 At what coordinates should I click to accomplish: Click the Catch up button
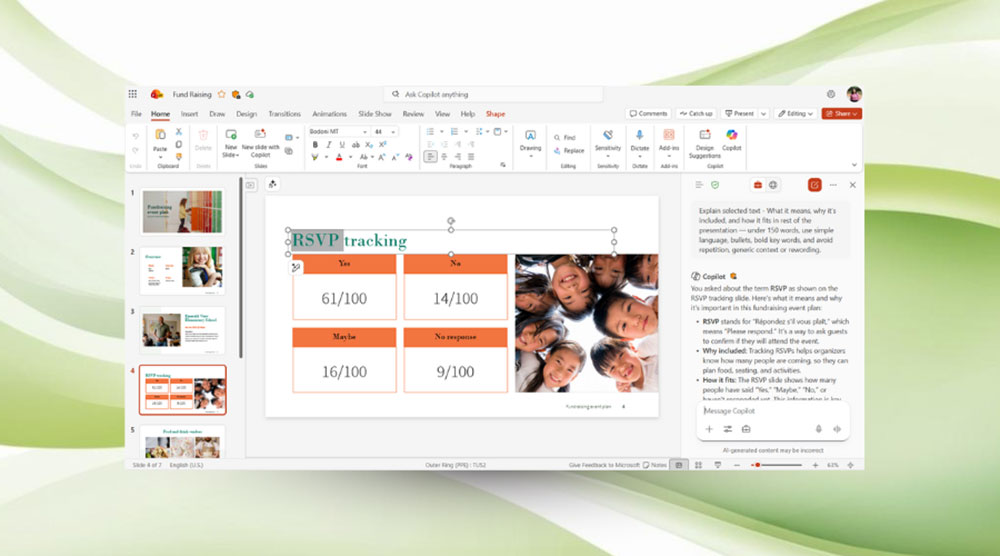pyautogui.click(x=696, y=113)
